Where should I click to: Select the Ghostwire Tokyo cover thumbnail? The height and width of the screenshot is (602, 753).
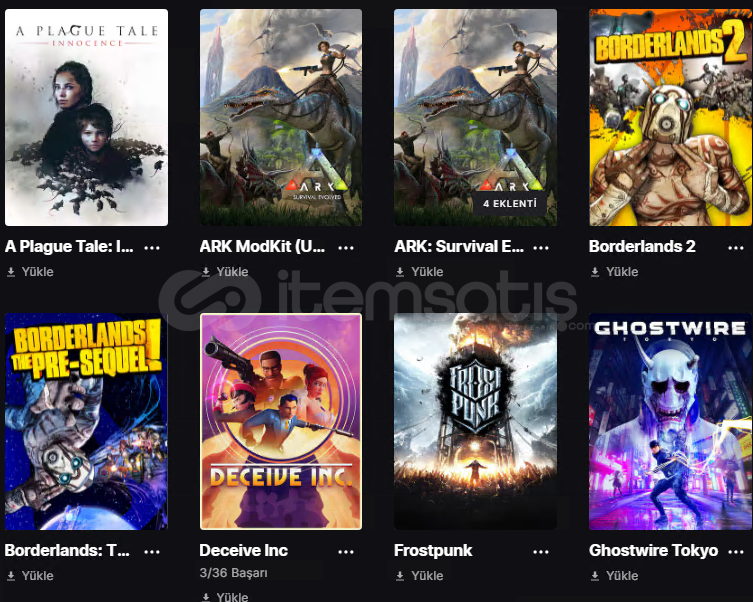670,421
